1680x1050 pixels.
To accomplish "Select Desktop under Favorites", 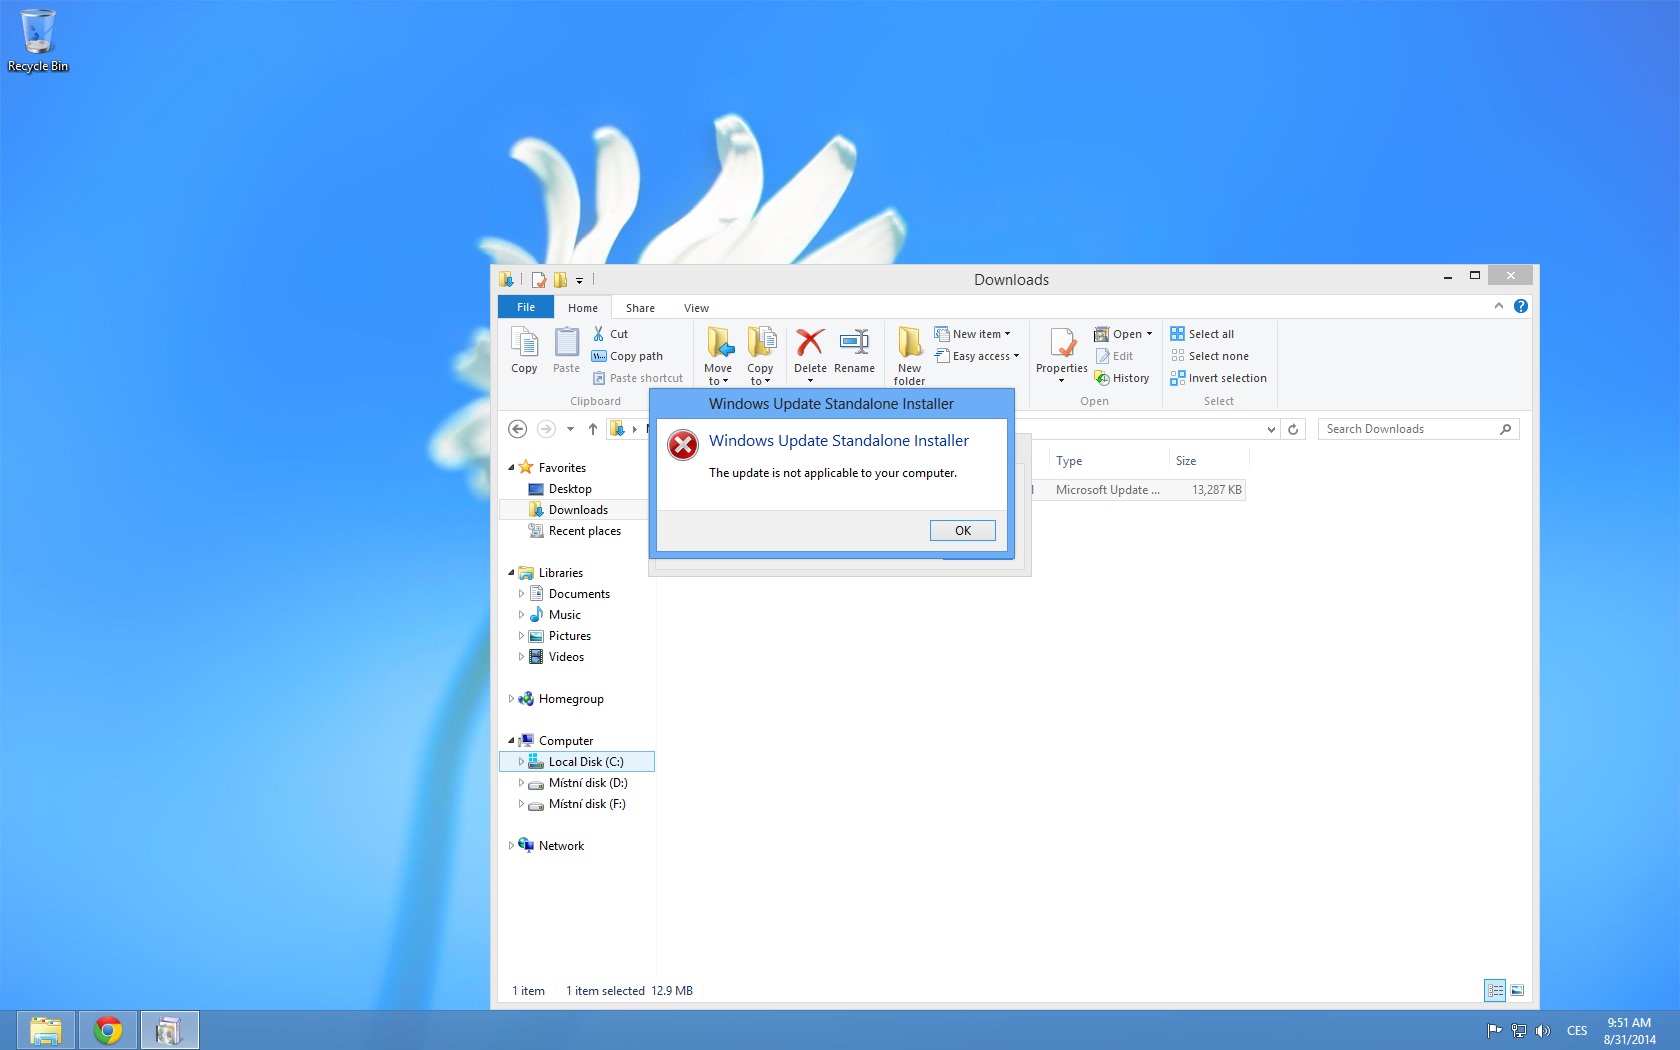I will (x=570, y=489).
